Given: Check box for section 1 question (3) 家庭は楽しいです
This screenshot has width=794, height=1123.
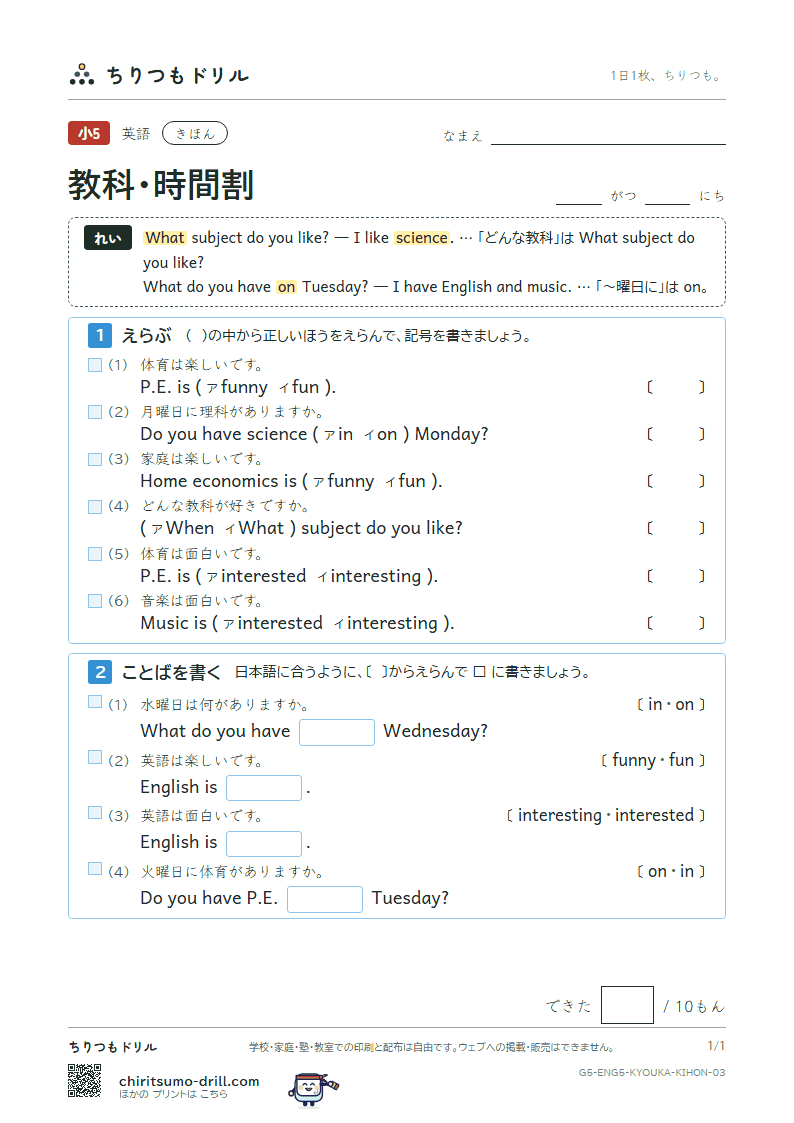Looking at the screenshot, I should (95, 459).
